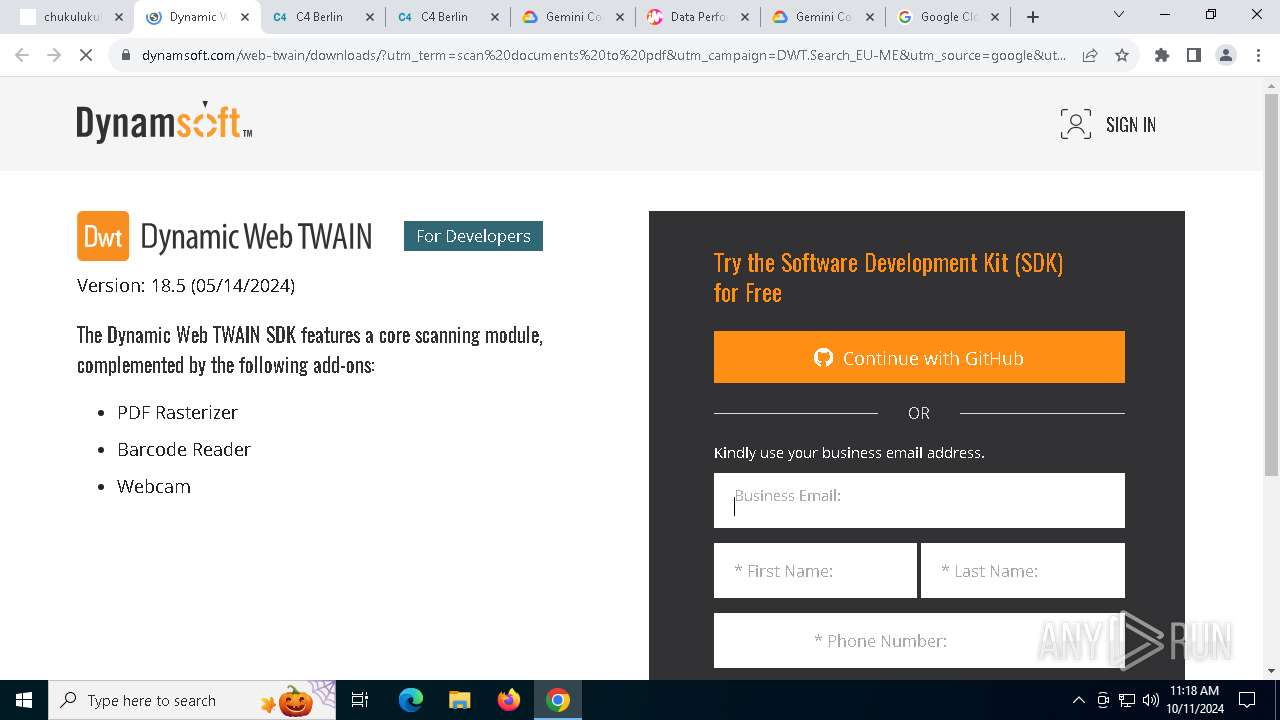The width and height of the screenshot is (1280, 720).
Task: Click the taskbar search box
Action: (x=192, y=700)
